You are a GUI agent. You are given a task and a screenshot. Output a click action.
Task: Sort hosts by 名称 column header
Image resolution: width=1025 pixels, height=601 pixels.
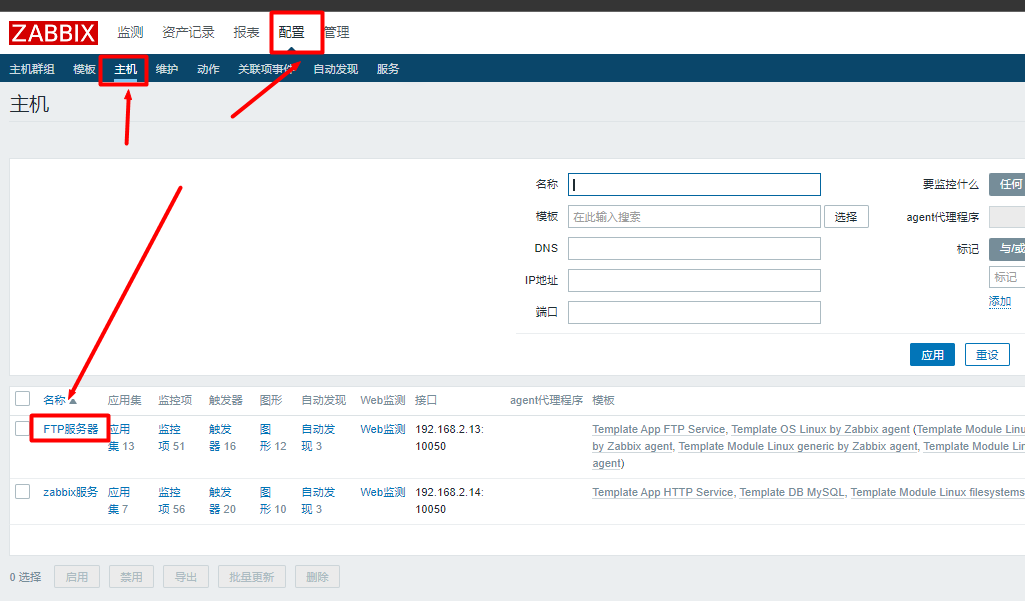54,400
